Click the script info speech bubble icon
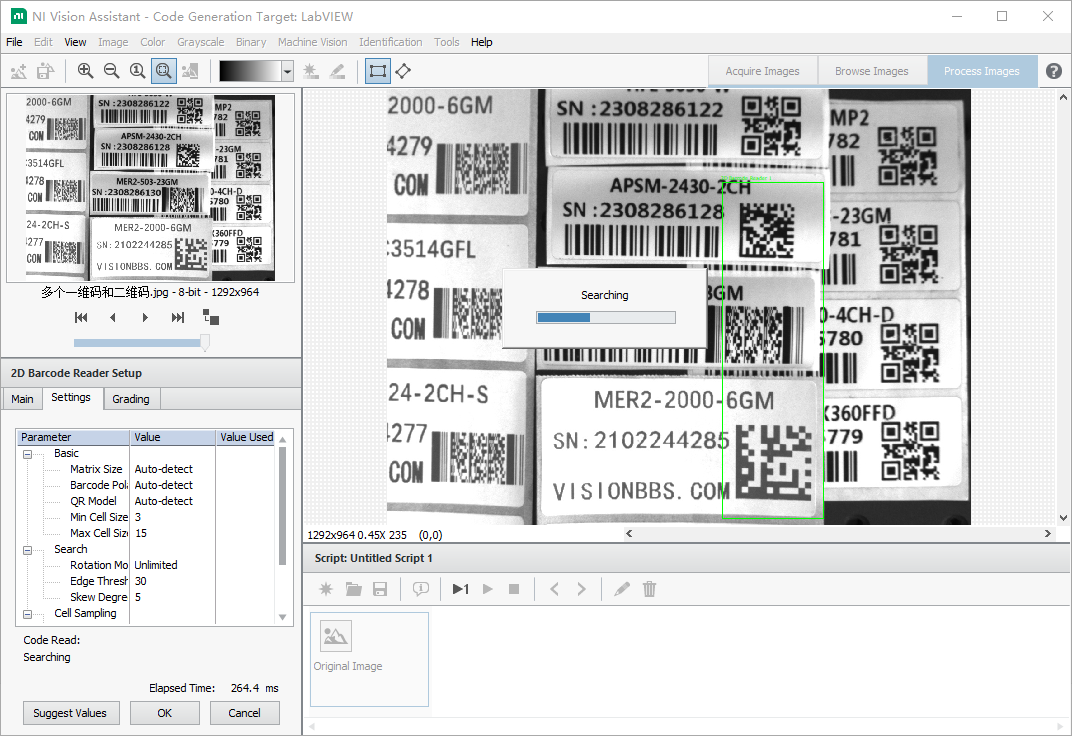The width and height of the screenshot is (1072, 736). point(420,589)
